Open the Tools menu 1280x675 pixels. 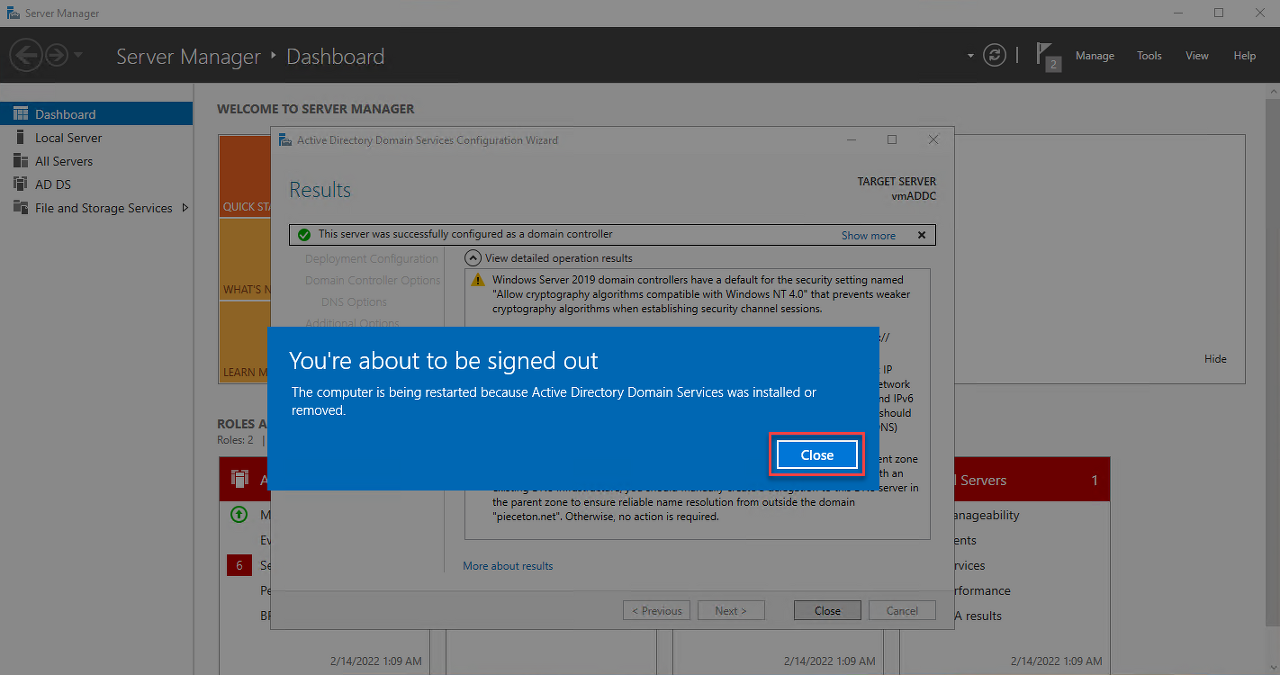coord(1149,56)
